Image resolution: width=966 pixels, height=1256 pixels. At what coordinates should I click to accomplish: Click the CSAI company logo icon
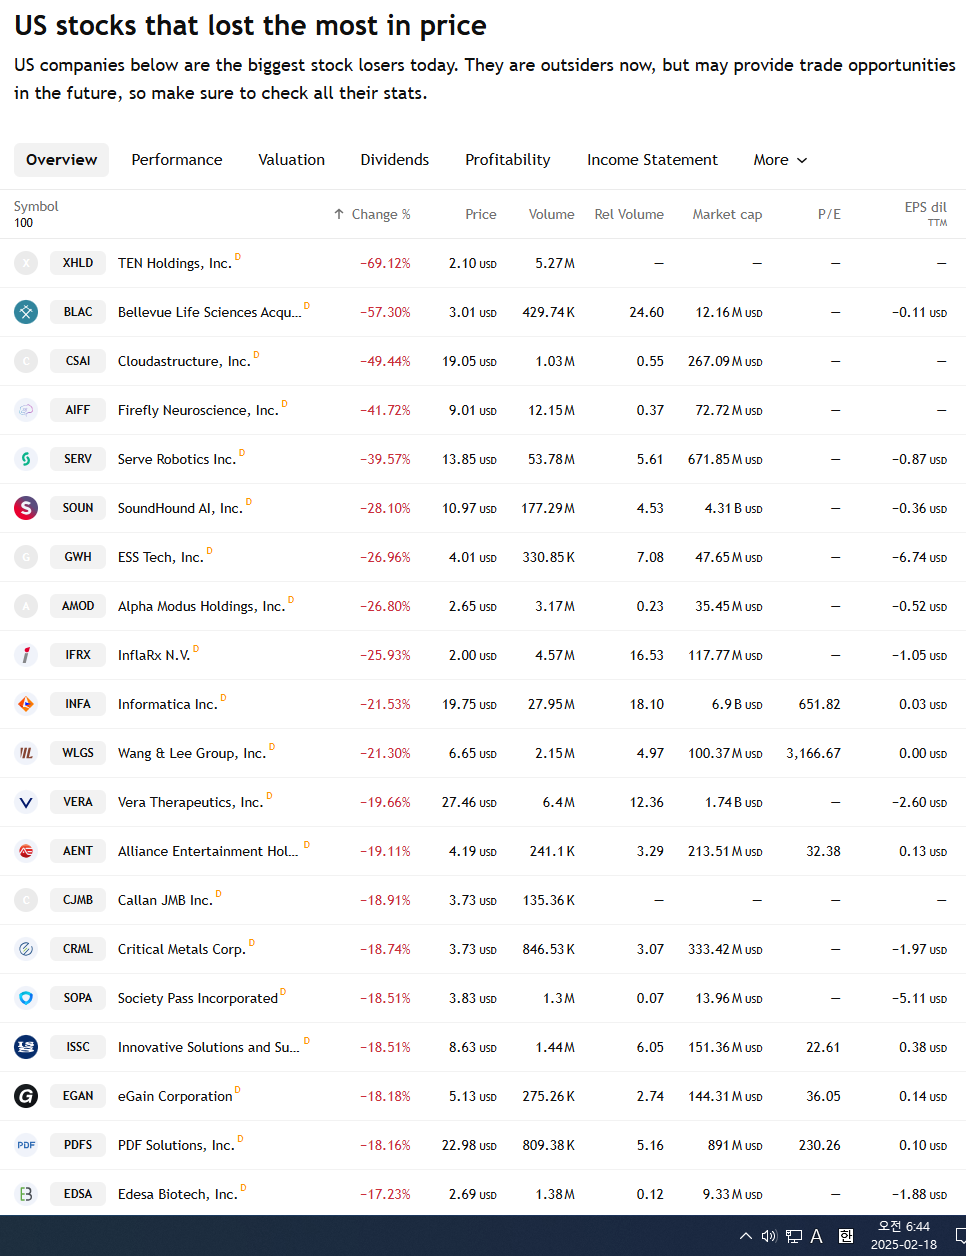(26, 361)
